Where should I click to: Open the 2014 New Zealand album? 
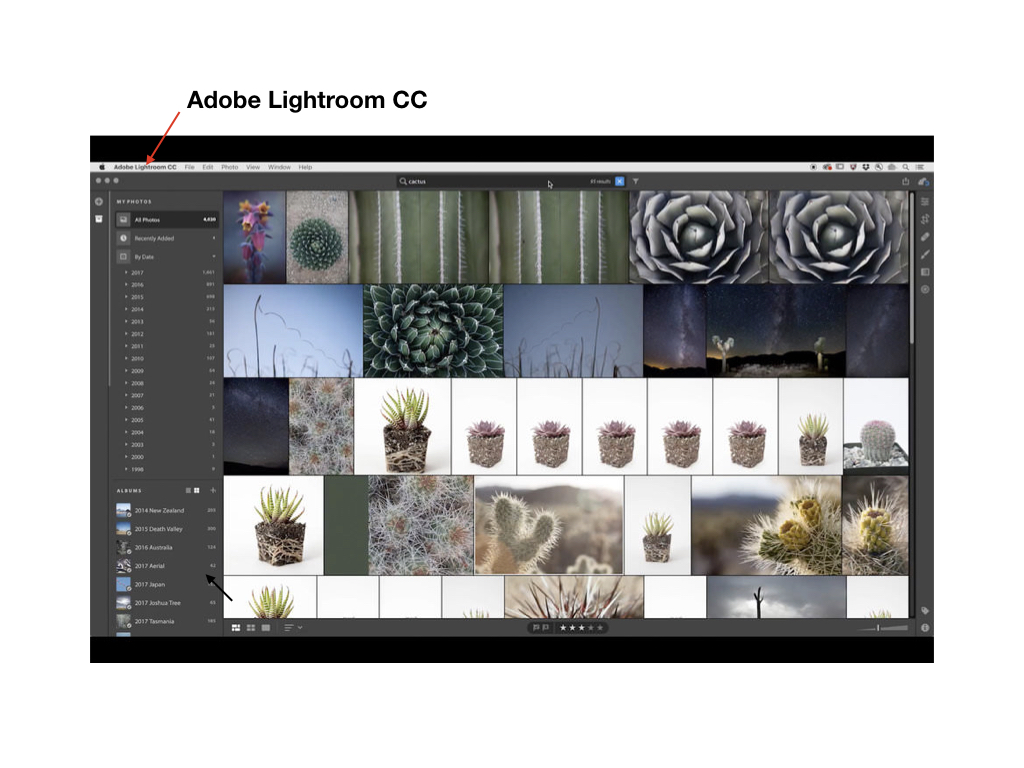pyautogui.click(x=167, y=510)
